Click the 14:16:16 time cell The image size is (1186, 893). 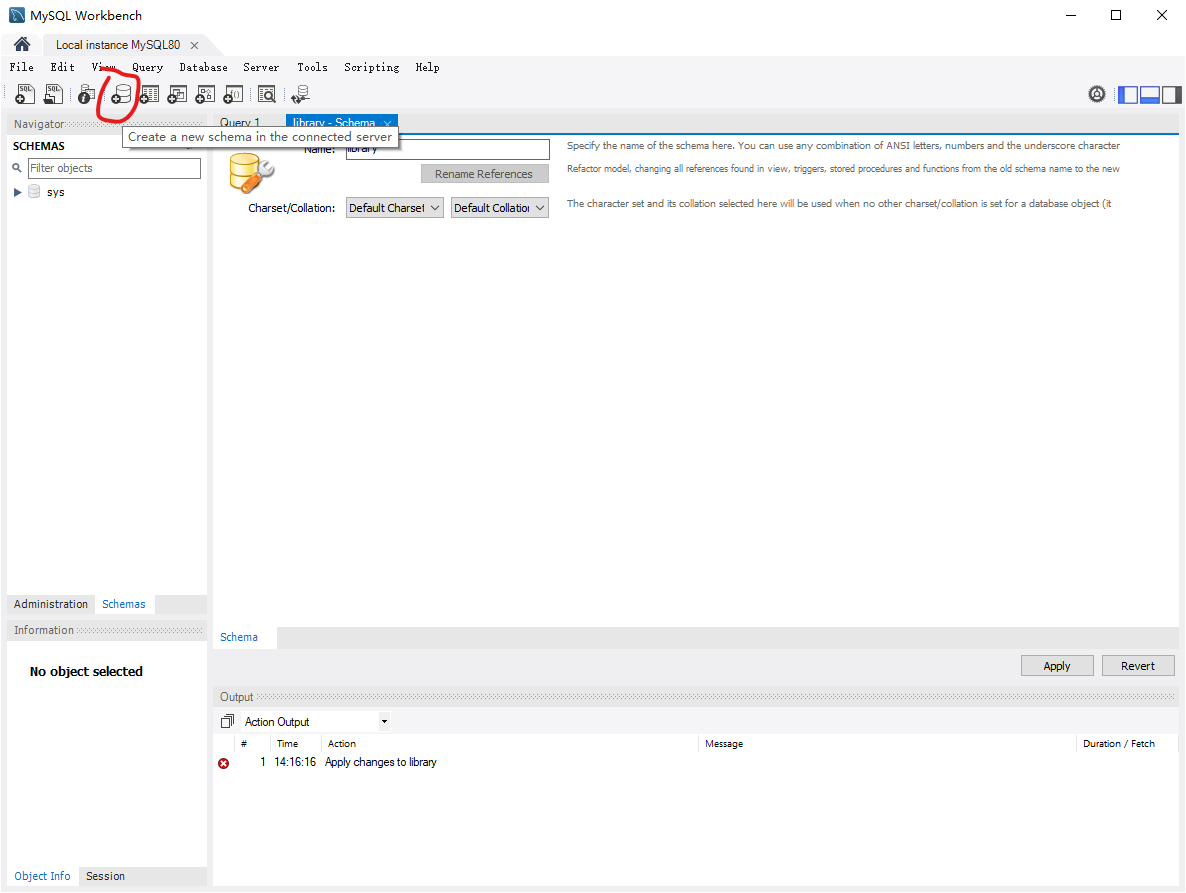pyautogui.click(x=295, y=762)
